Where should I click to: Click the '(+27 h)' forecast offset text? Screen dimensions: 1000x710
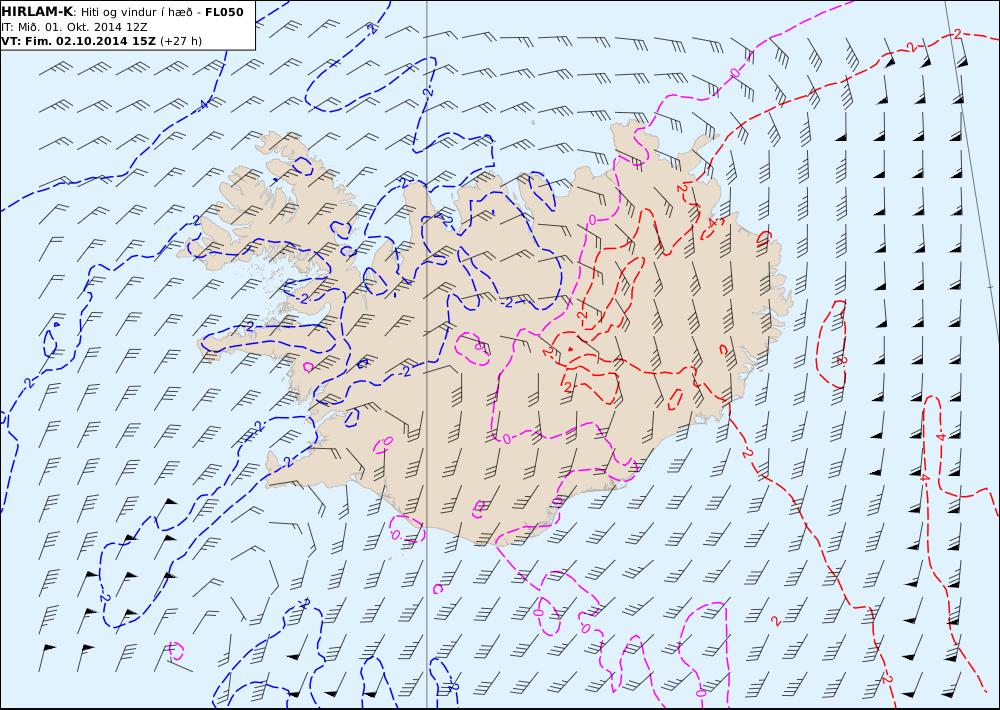pyautogui.click(x=180, y=41)
